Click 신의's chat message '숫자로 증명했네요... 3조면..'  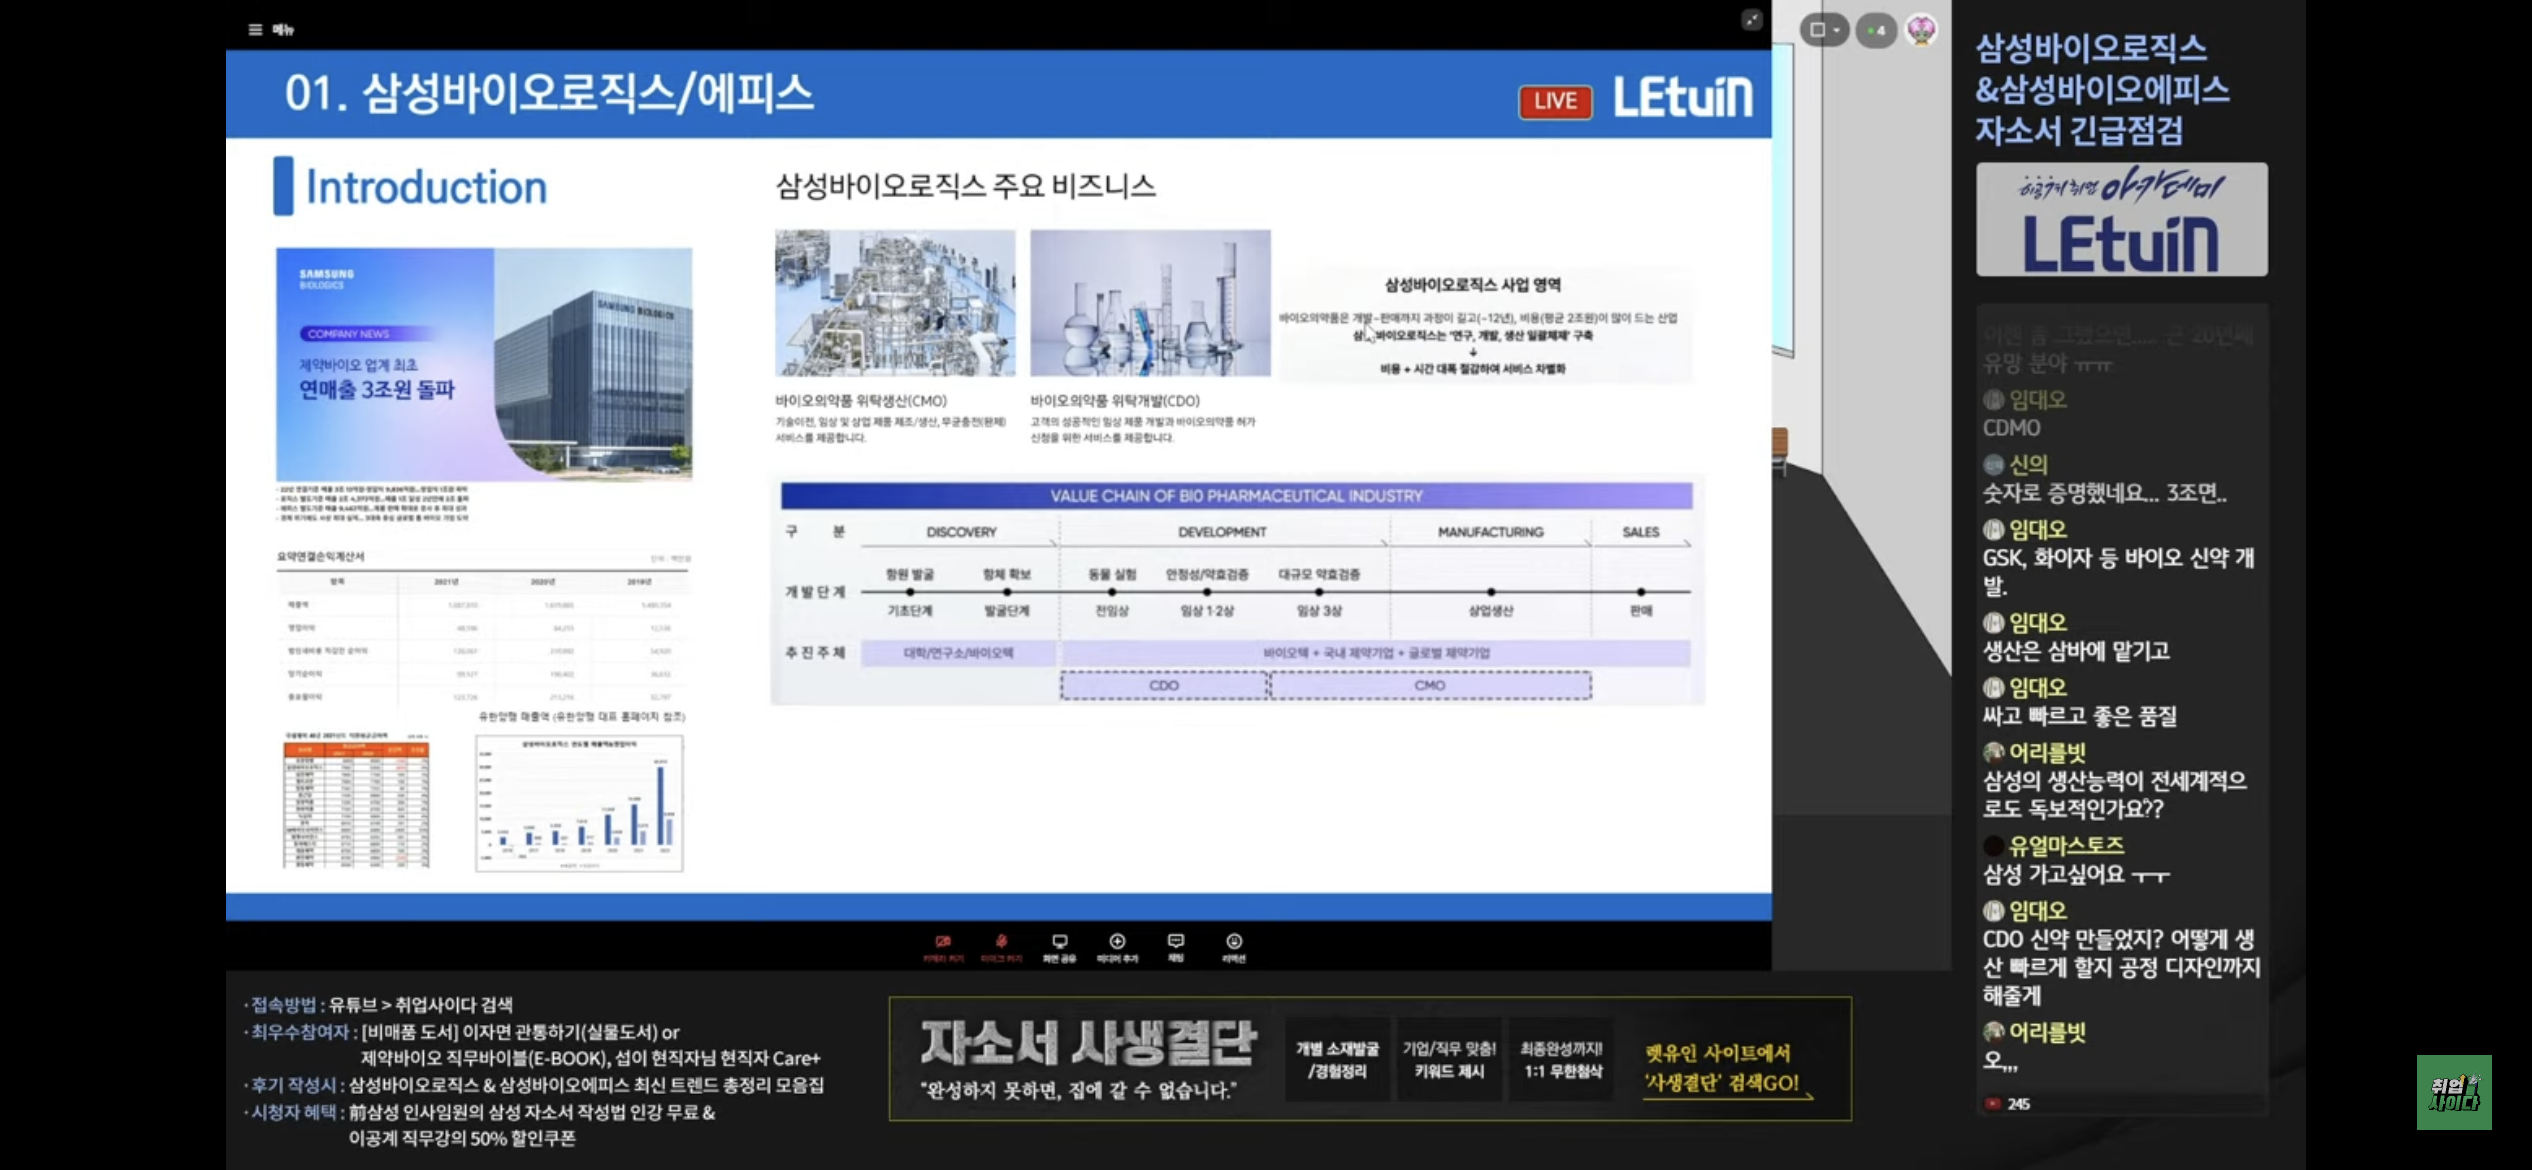tap(2105, 493)
